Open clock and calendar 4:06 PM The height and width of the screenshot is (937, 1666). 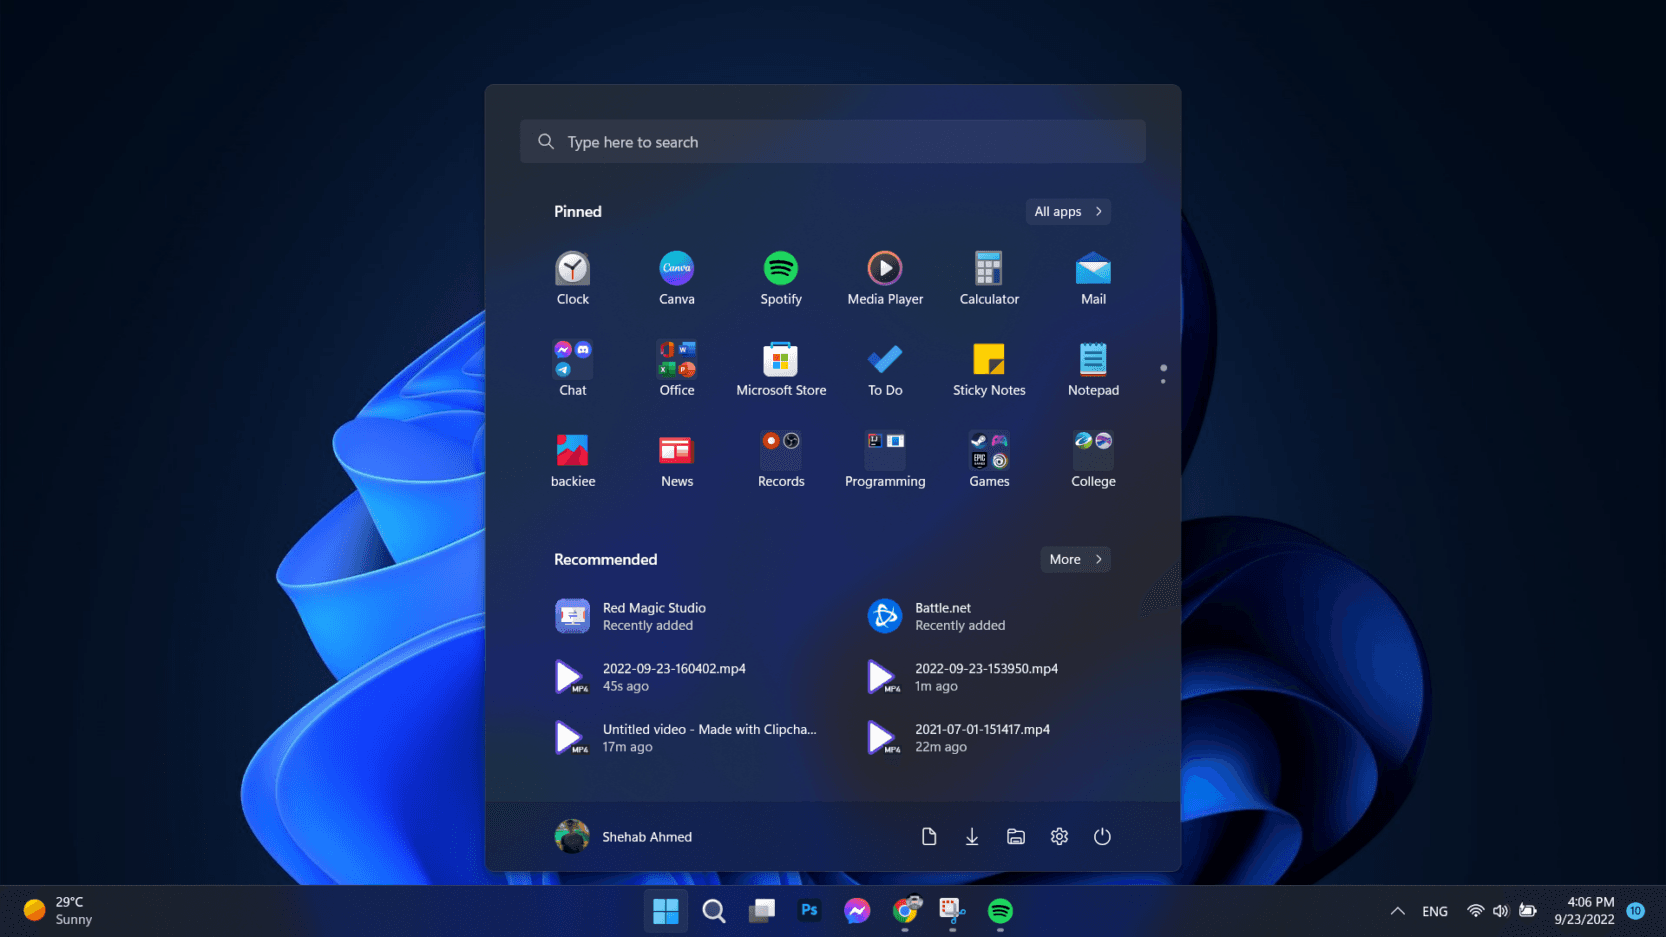(1584, 911)
